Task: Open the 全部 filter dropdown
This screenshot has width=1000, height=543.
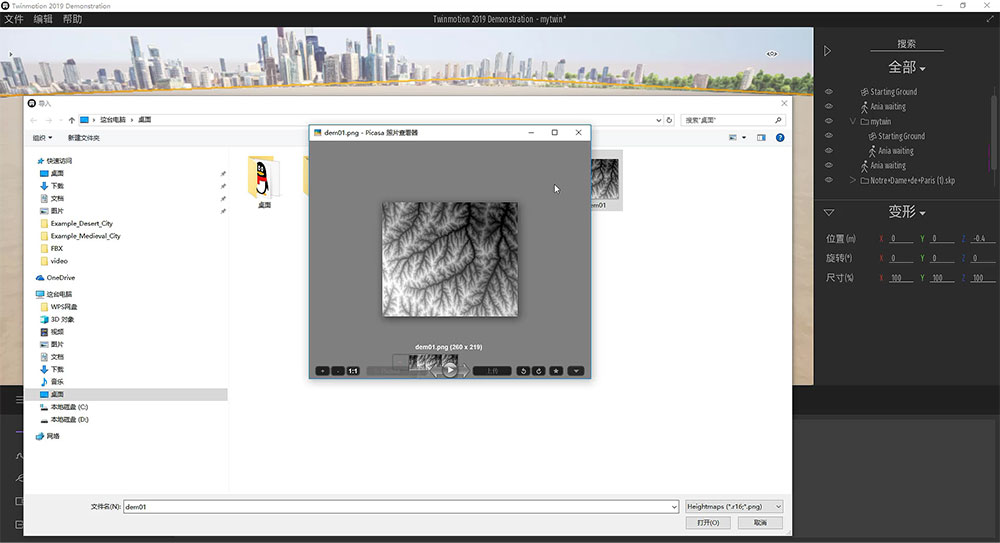Action: pos(907,68)
